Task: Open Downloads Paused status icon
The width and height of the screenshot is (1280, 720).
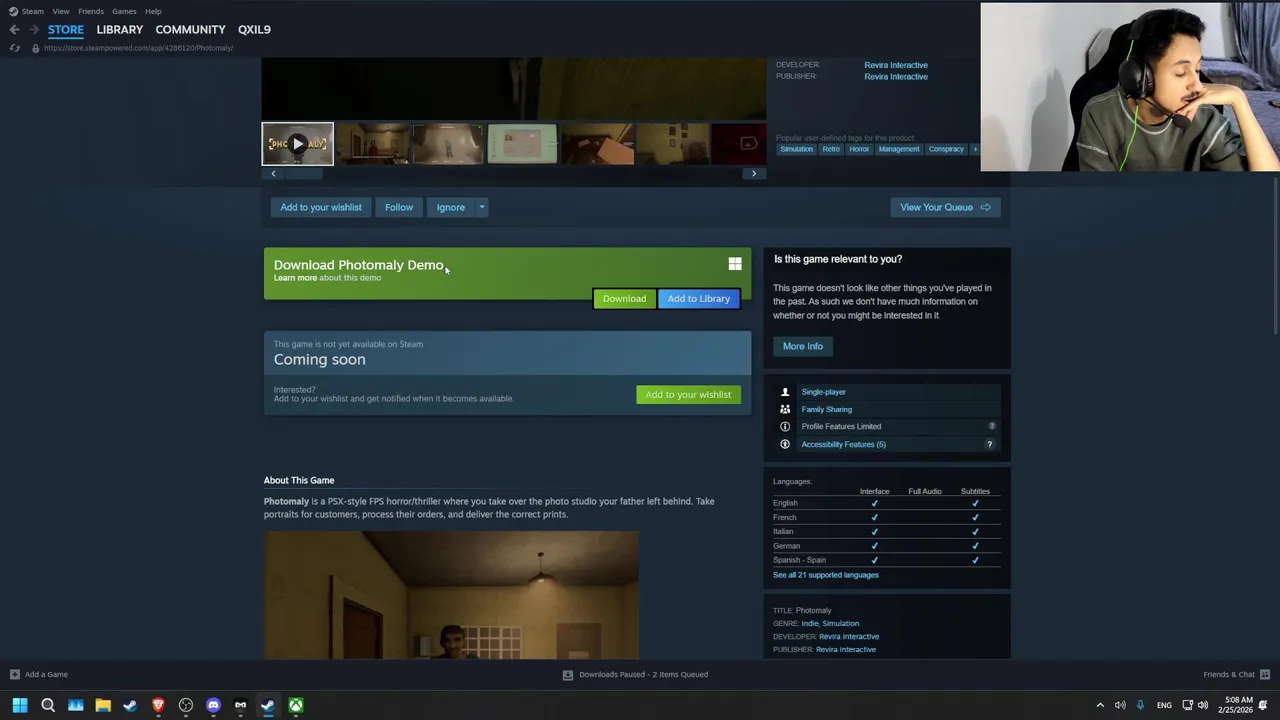Action: tap(568, 674)
